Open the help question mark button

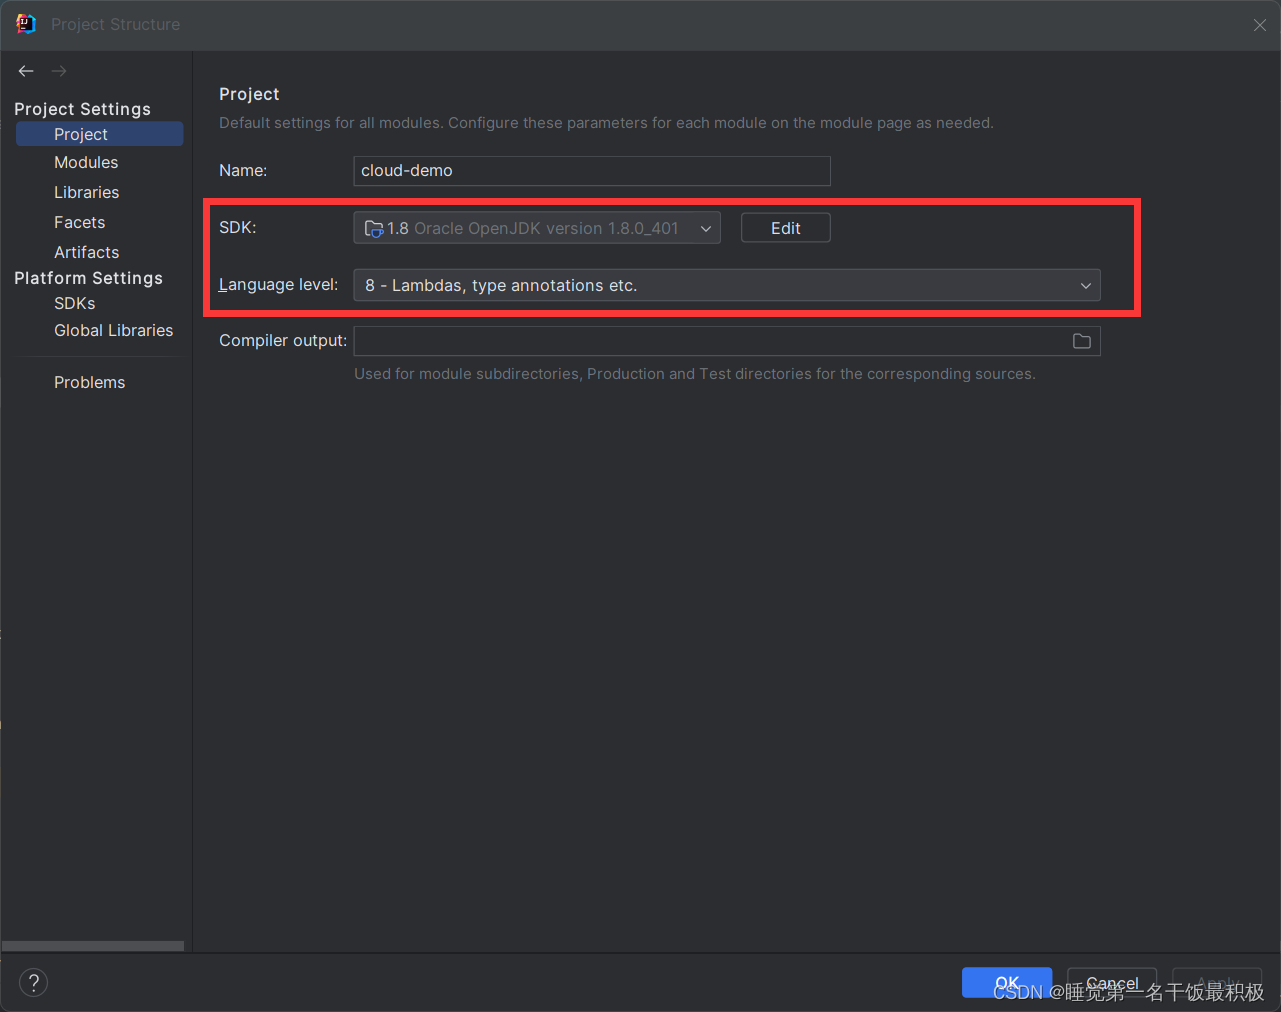33,982
